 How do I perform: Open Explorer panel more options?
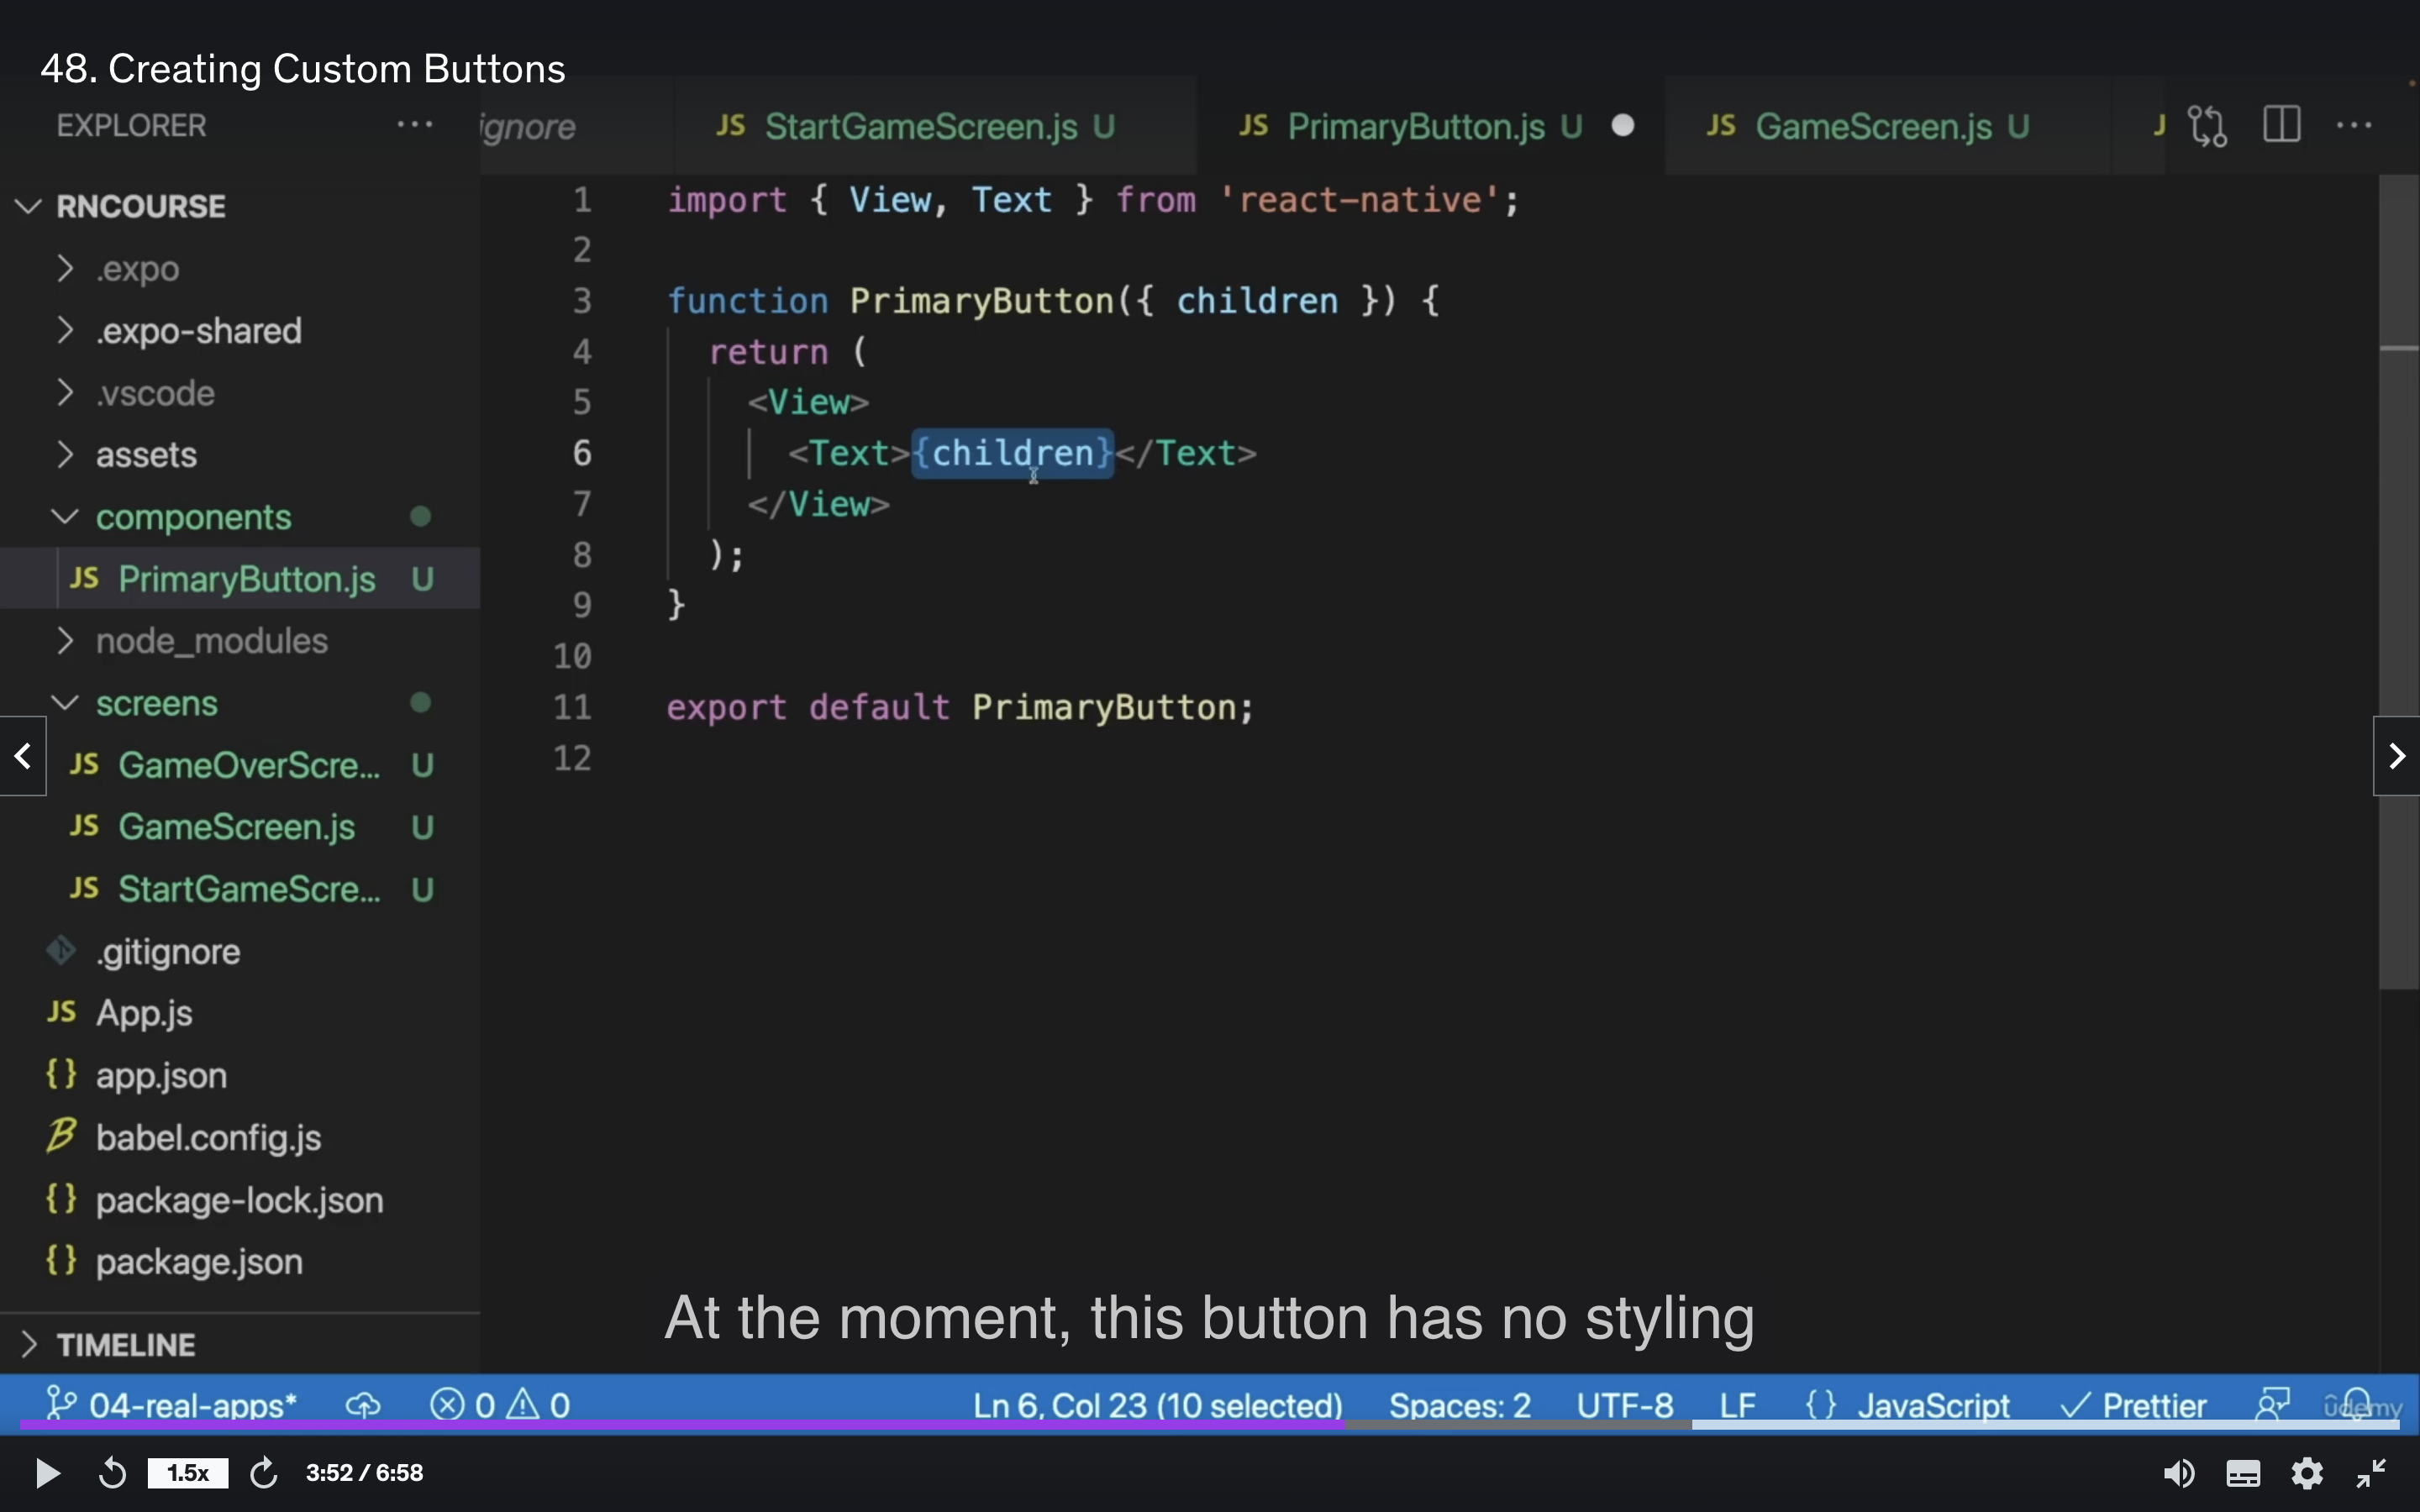tap(414, 125)
